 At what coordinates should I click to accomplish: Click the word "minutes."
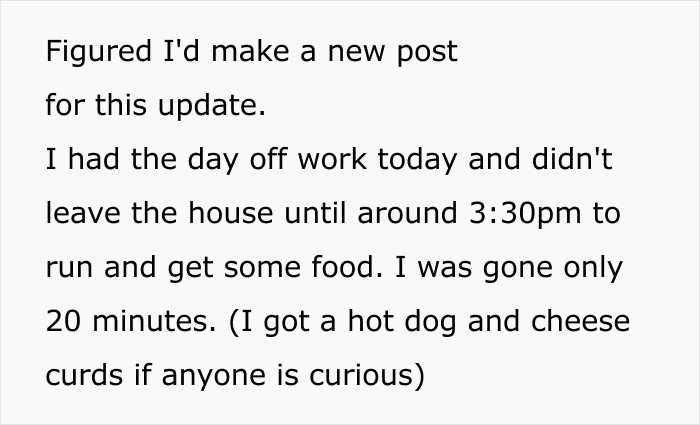154,321
